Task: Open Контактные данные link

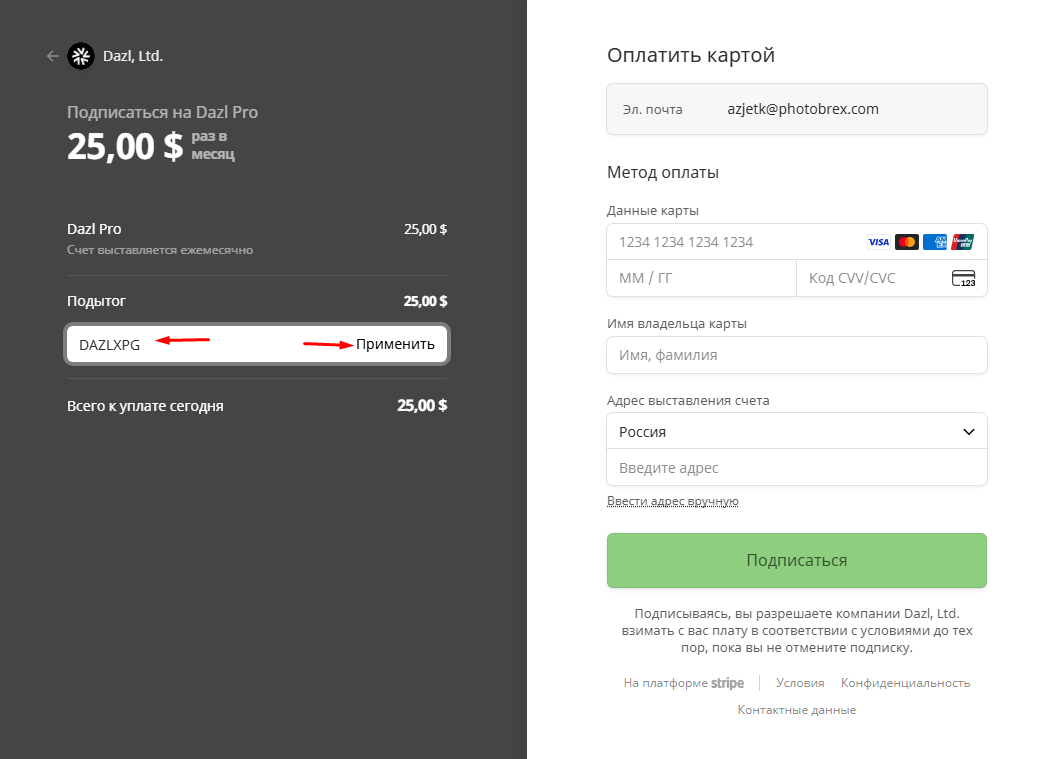Action: (796, 710)
